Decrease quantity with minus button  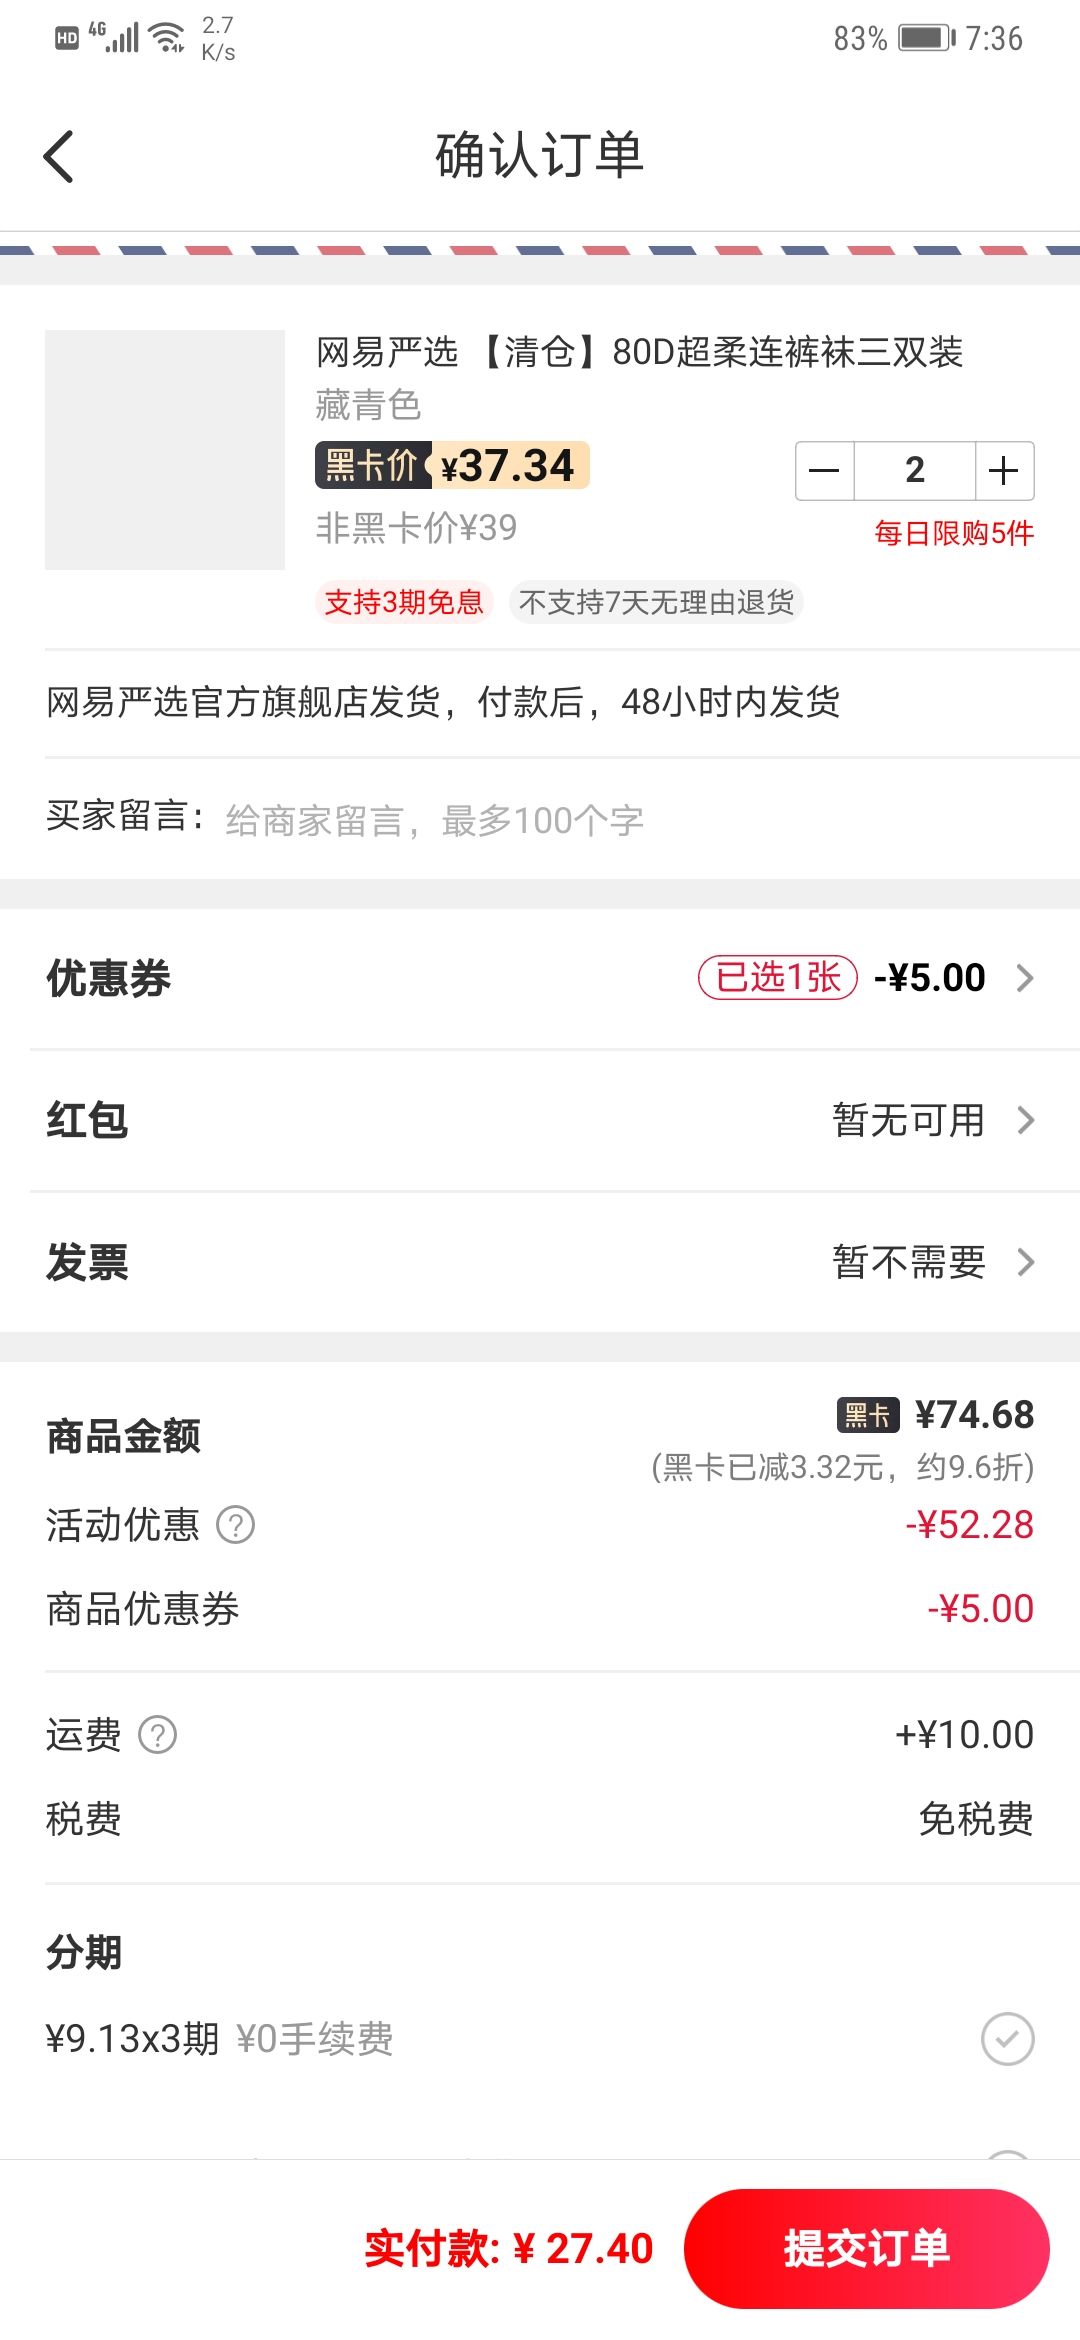pos(825,470)
